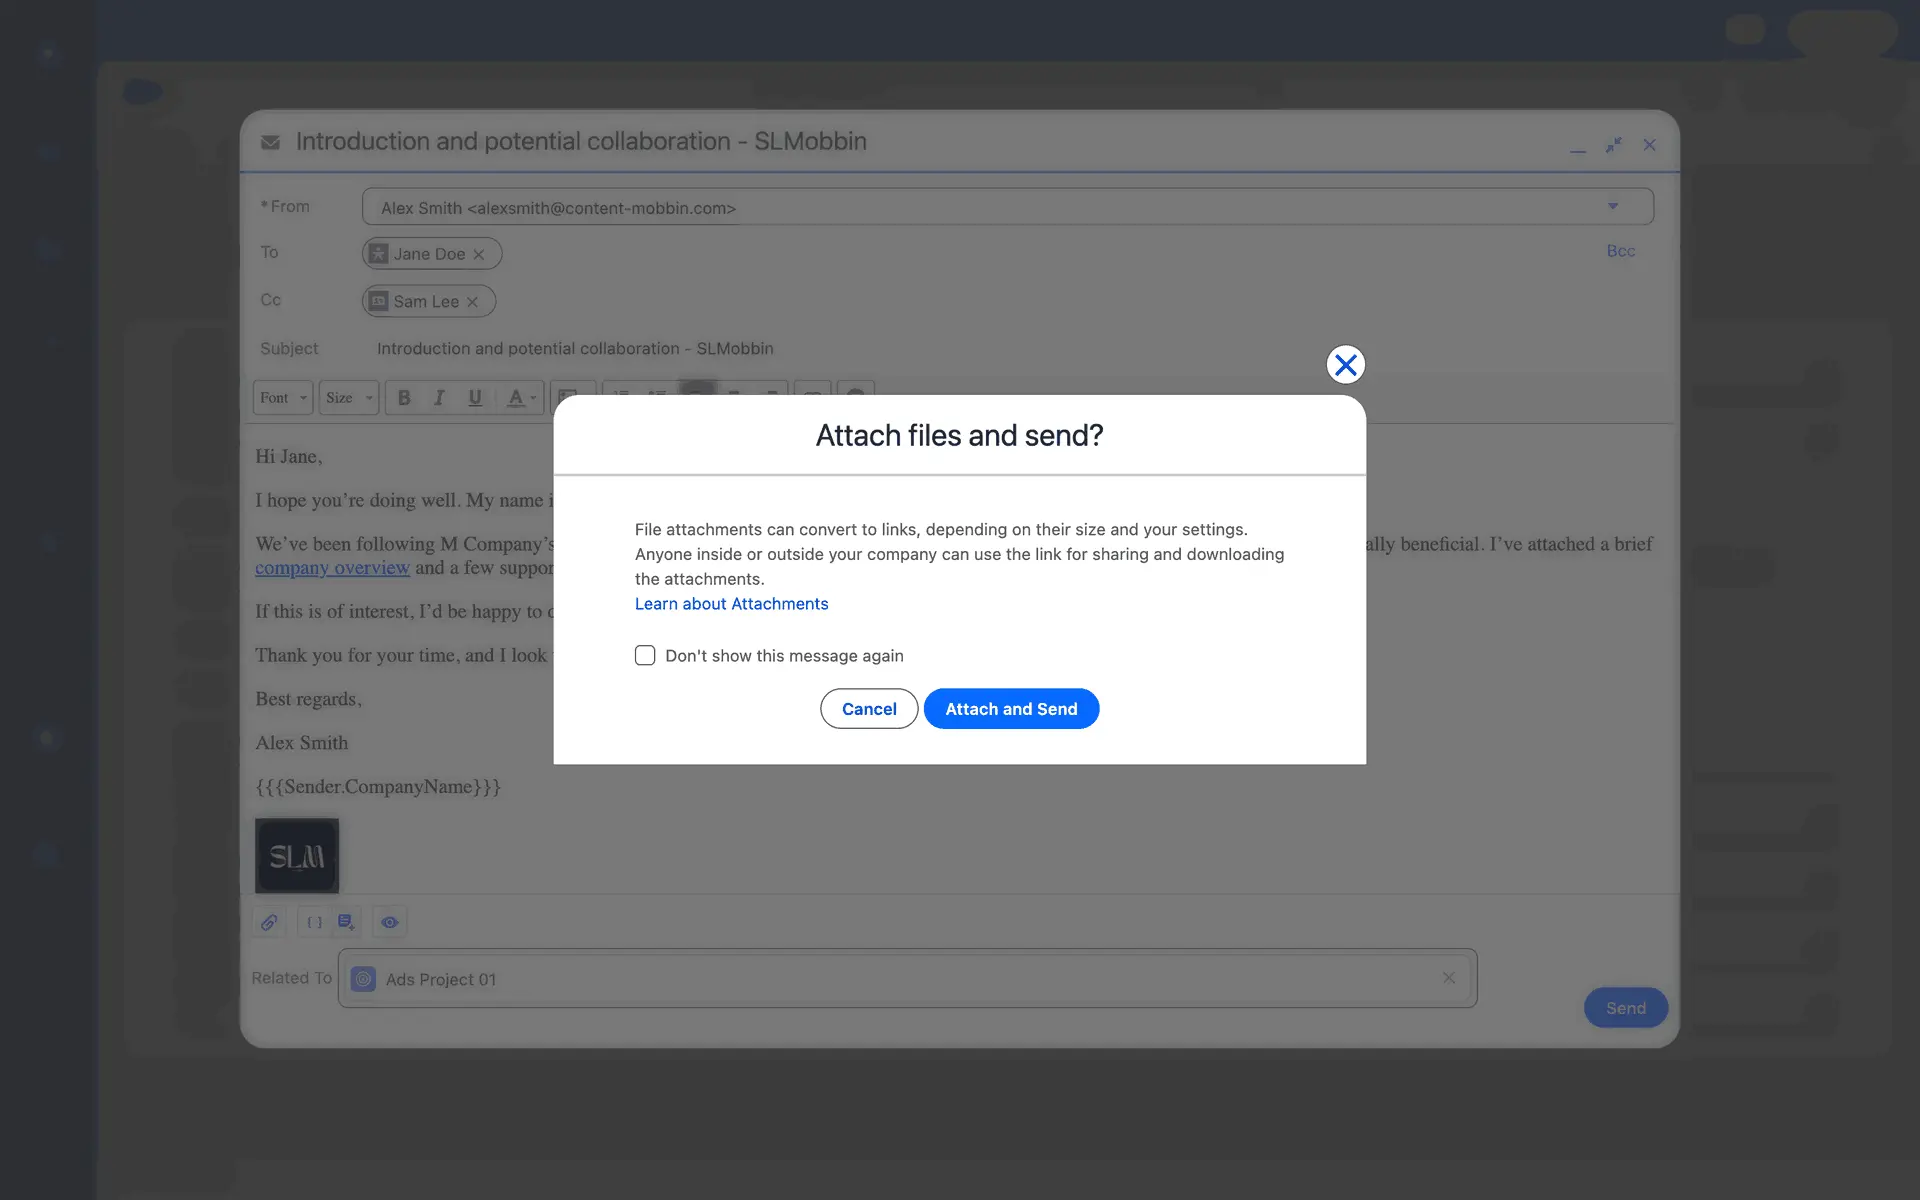Image resolution: width=1920 pixels, height=1200 pixels.
Task: Toggle underline formatting in the email toolbar
Action: [x=475, y=398]
